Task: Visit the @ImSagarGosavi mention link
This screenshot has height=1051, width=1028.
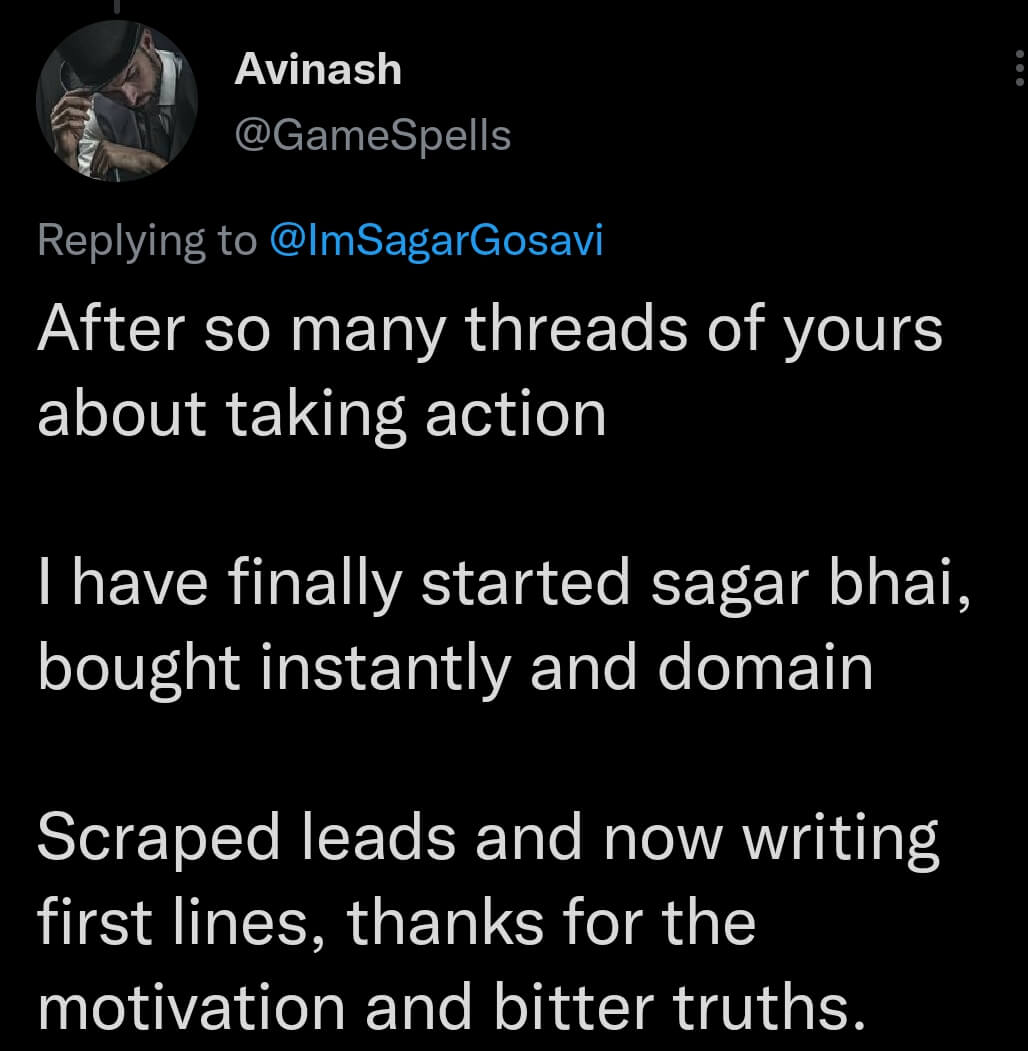Action: [437, 242]
